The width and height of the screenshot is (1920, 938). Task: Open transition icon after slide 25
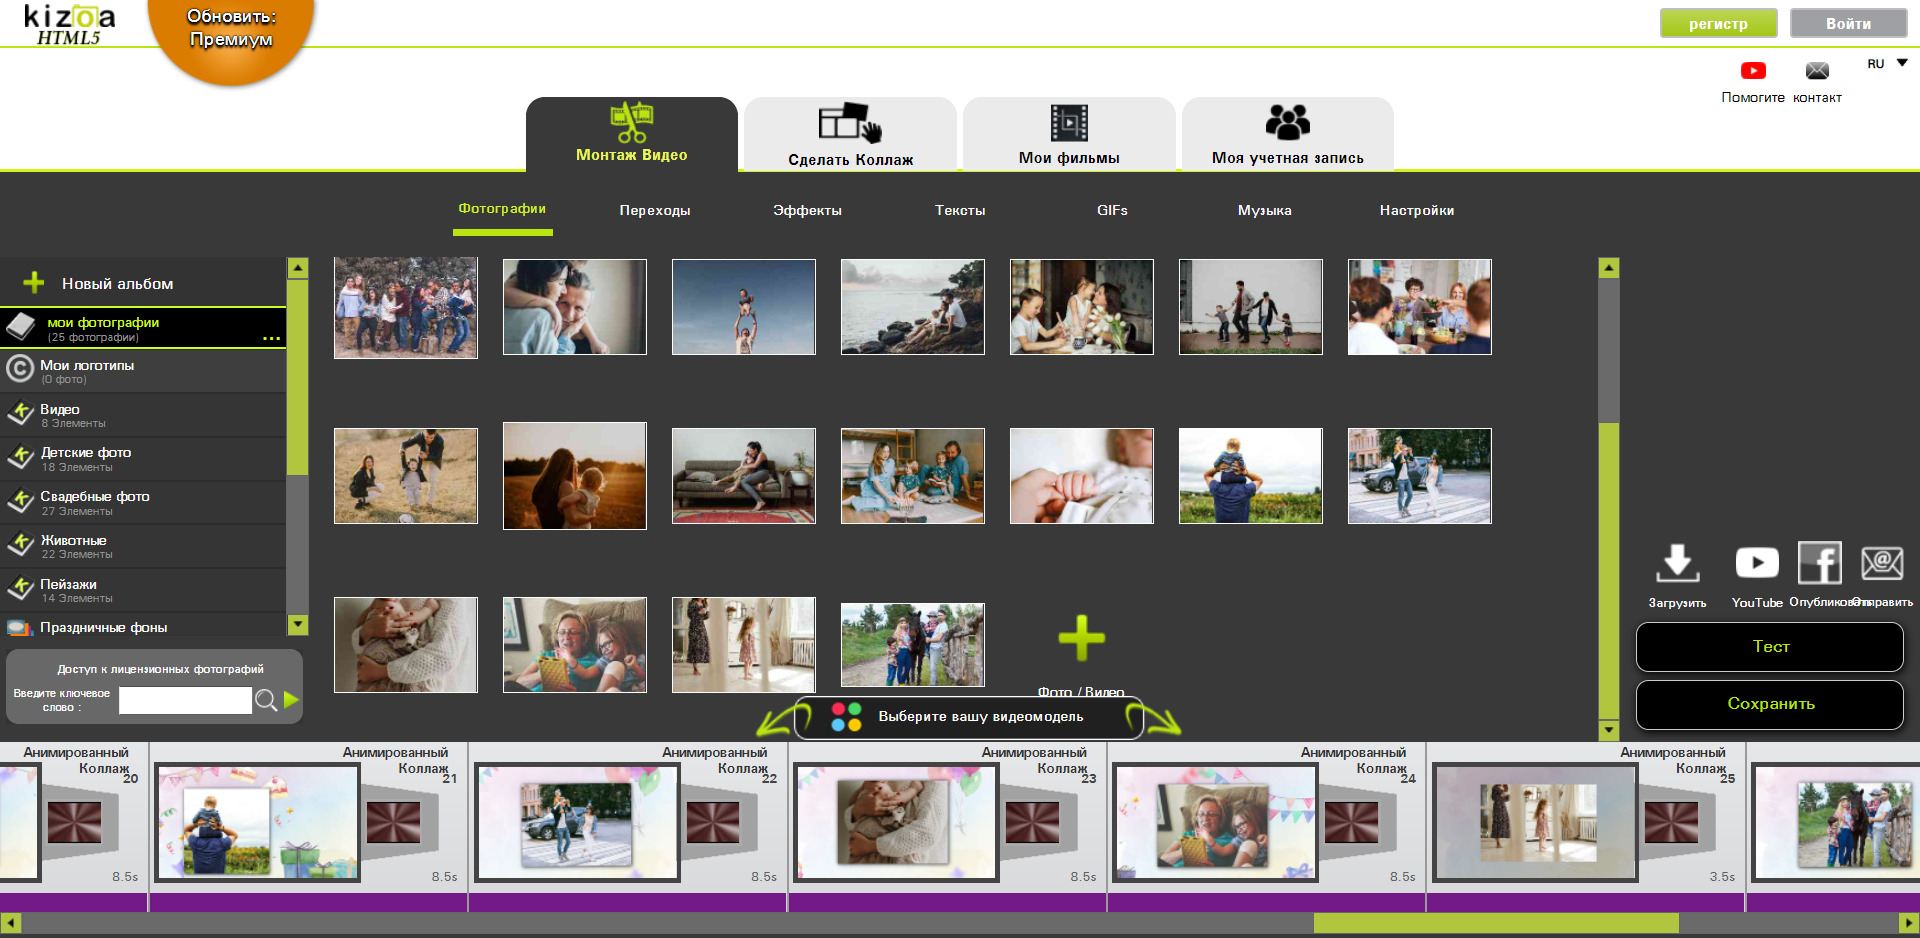1671,823
